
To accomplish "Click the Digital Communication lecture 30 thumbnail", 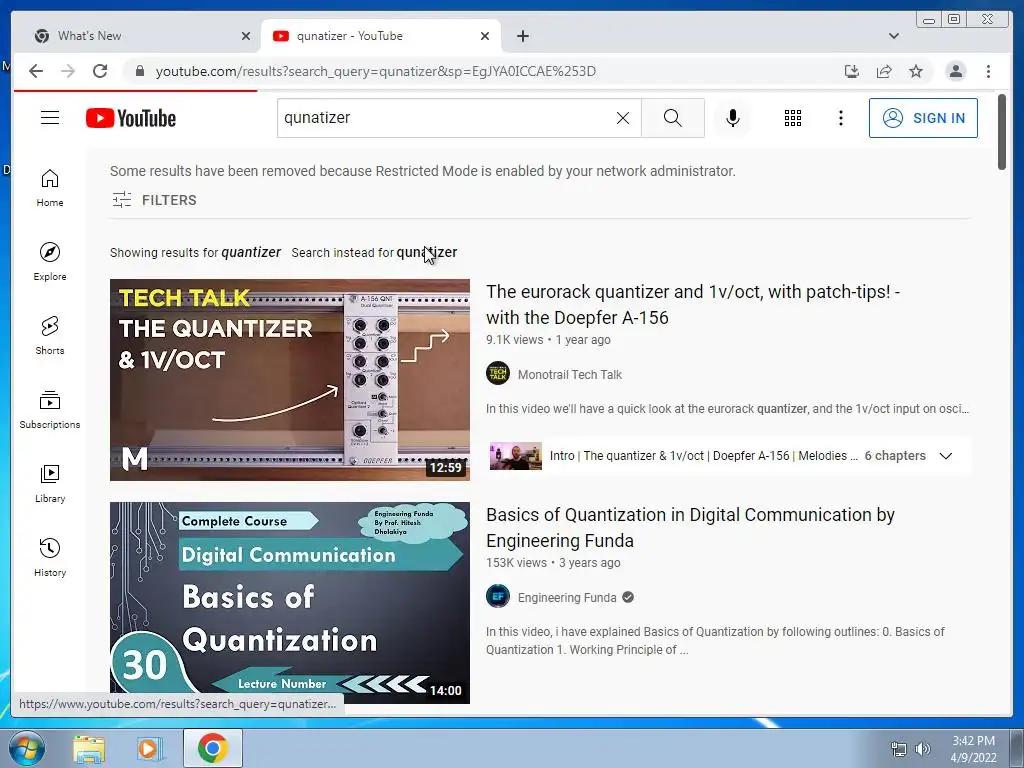I will tap(289, 603).
